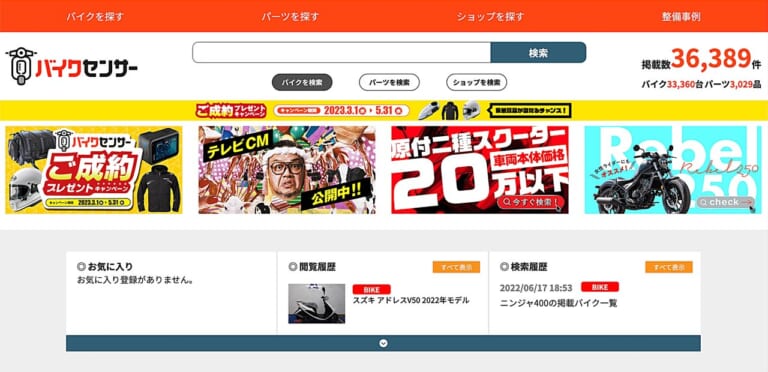Select the バイクを検索 search mode
The height and width of the screenshot is (372, 768).
(302, 82)
